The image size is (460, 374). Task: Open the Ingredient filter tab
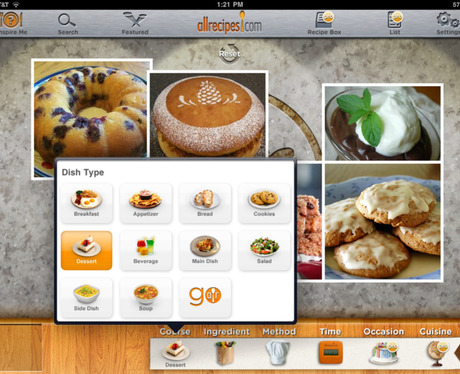click(x=227, y=332)
